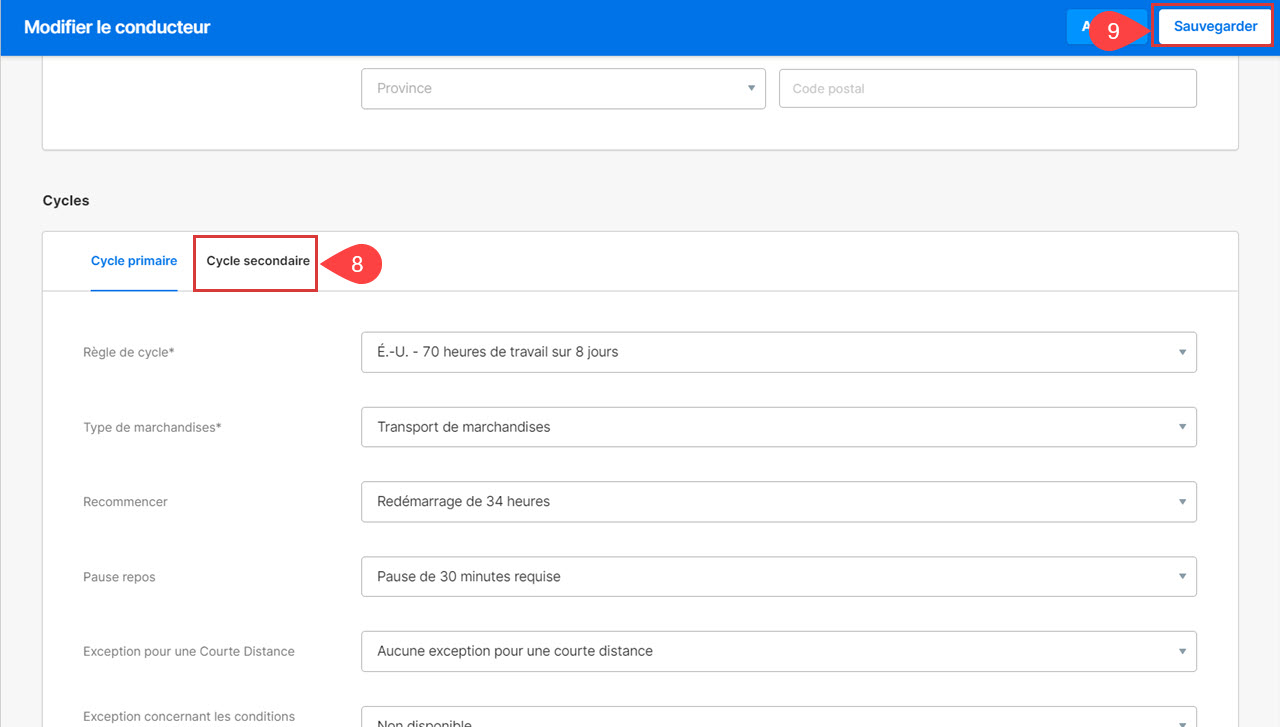Screen dimensions: 1280x727
Task: Click the Type de marchandises field label
Action: click(152, 427)
